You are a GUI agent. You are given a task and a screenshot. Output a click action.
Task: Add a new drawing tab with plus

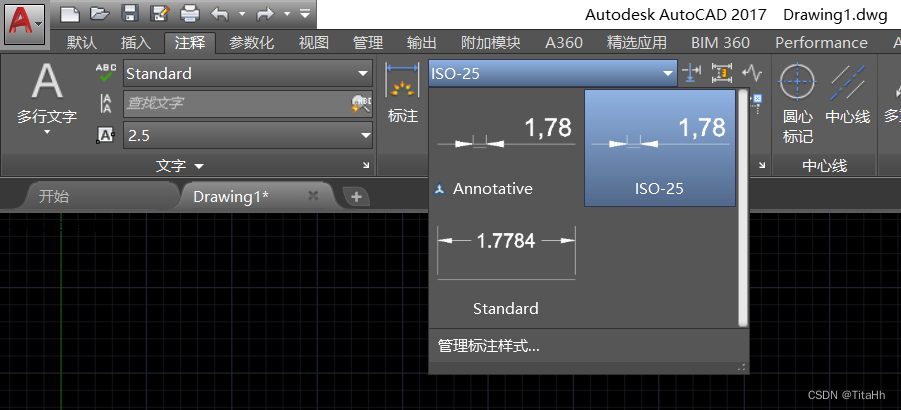(x=356, y=197)
